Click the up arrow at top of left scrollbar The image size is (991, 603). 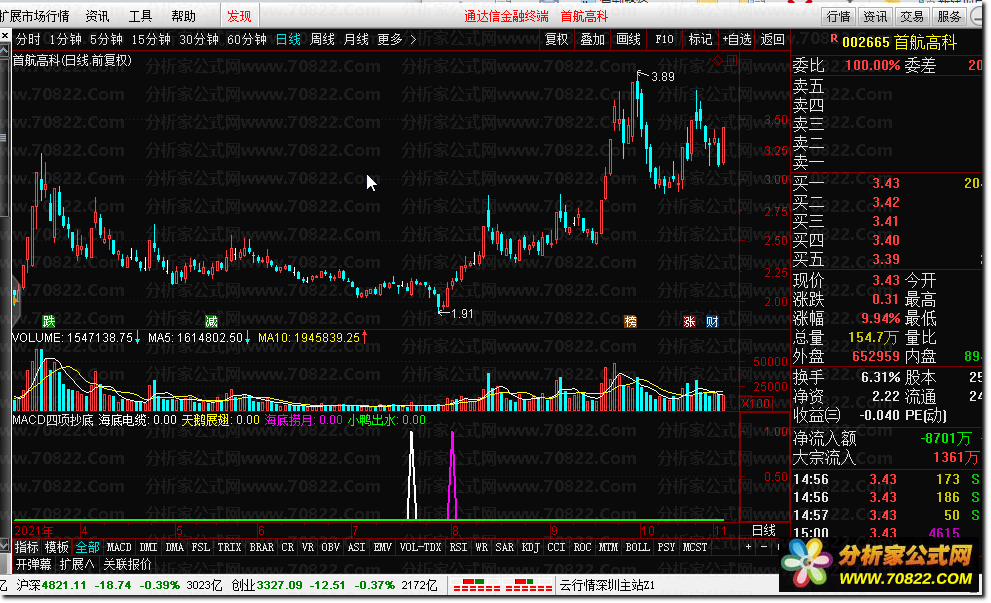(x=4, y=51)
